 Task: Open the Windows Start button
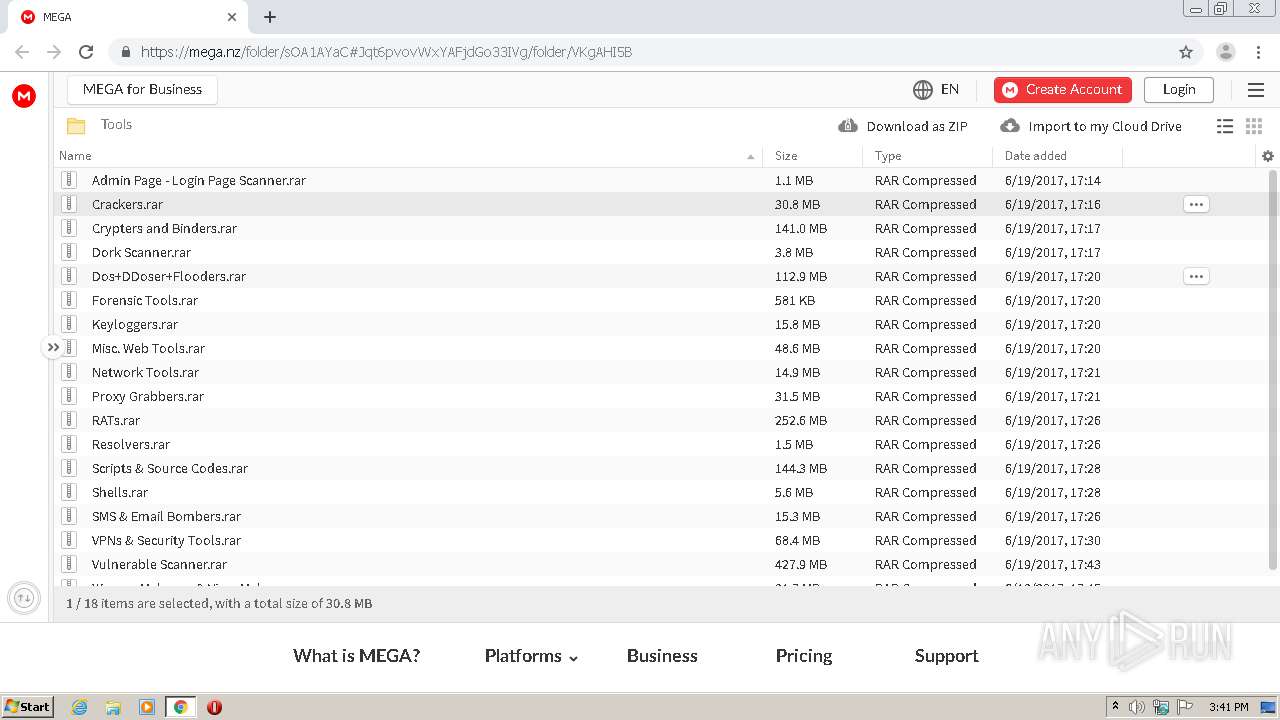(28, 707)
